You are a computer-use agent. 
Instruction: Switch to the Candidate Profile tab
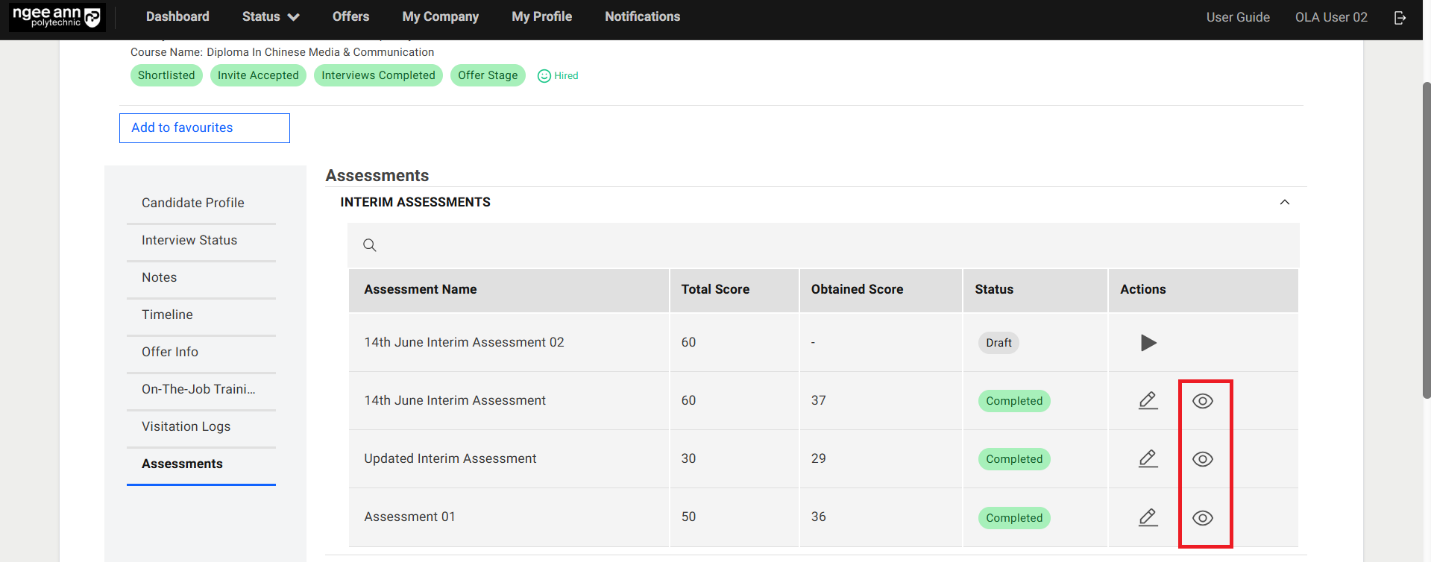pyautogui.click(x=193, y=203)
